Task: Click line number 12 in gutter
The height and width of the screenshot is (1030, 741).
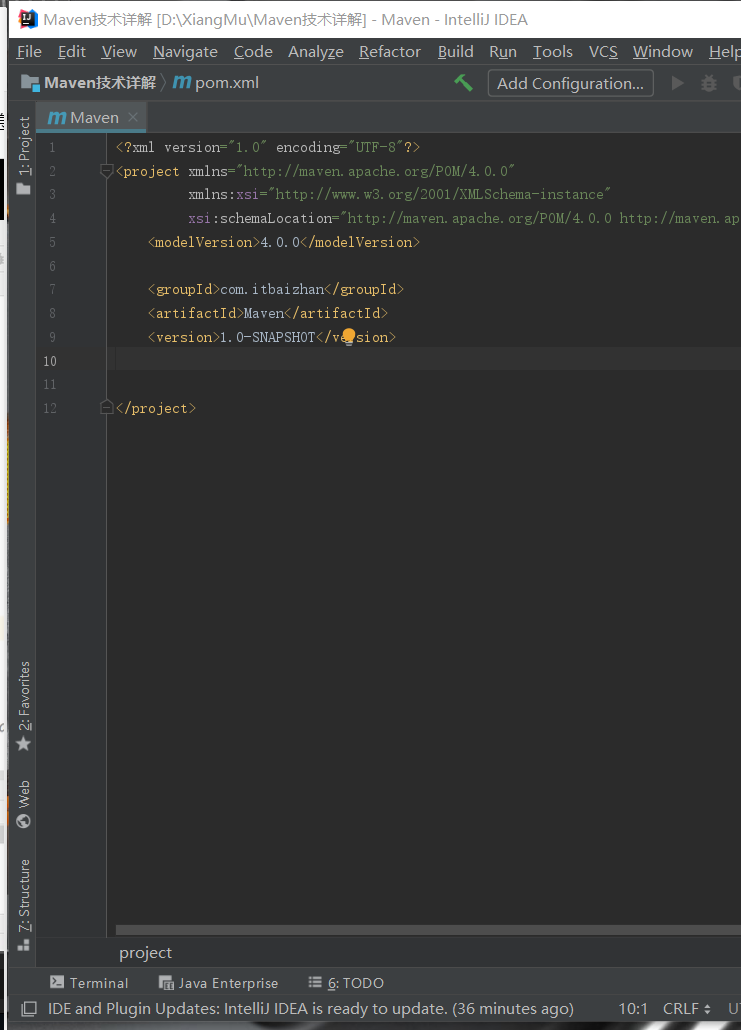Action: (50, 408)
